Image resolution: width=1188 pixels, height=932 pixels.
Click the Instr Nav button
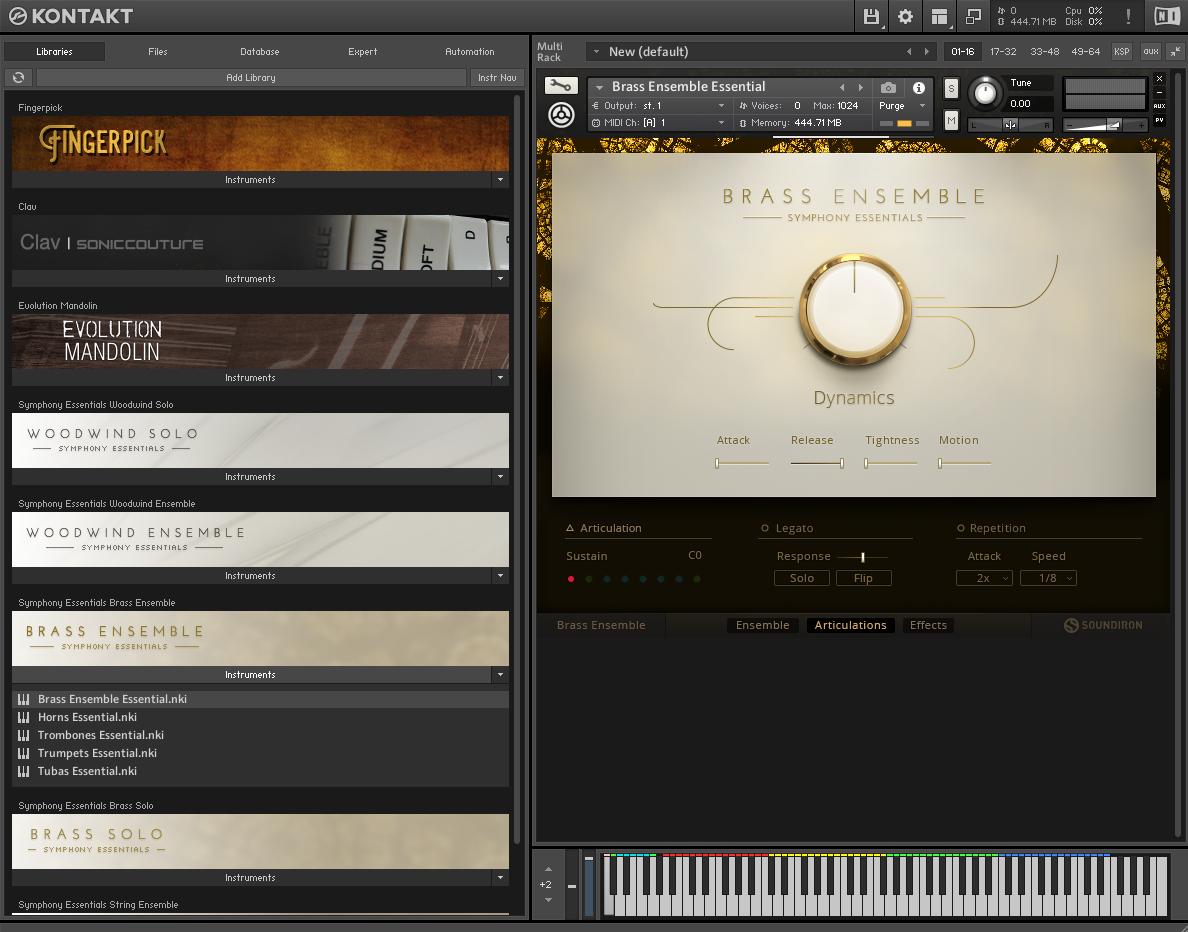point(497,77)
